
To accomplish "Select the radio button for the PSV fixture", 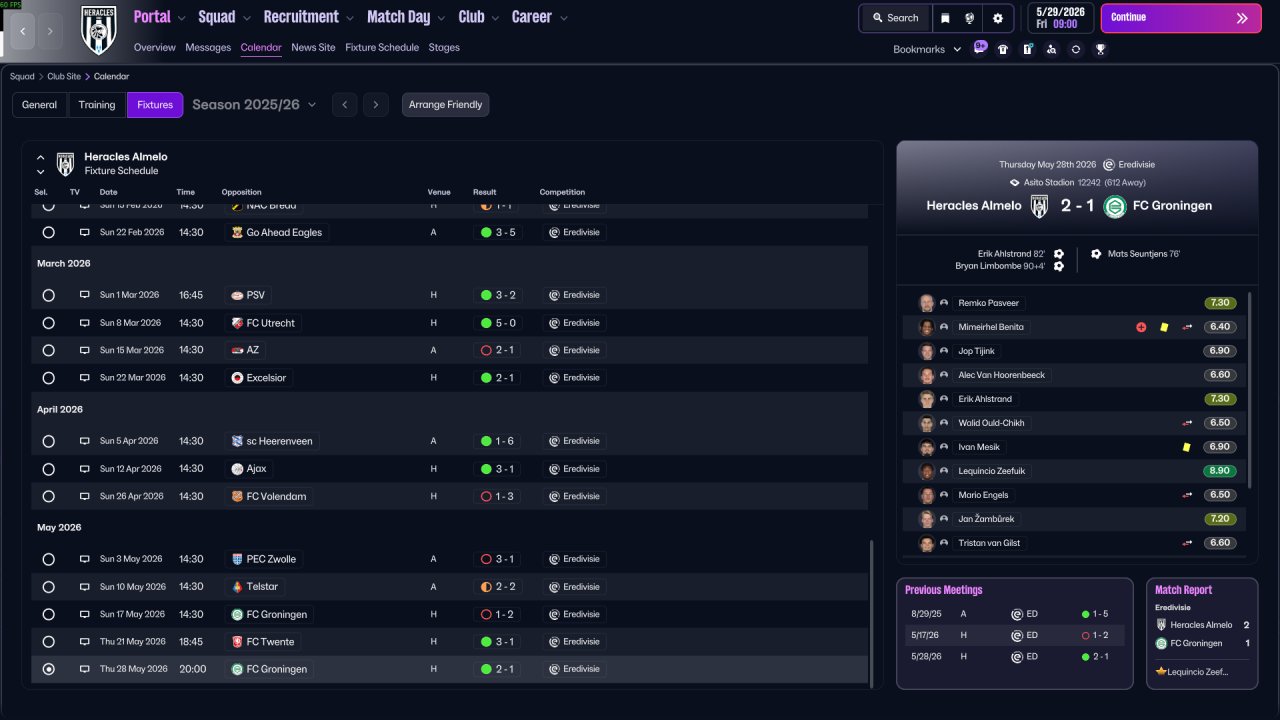I will point(48,296).
